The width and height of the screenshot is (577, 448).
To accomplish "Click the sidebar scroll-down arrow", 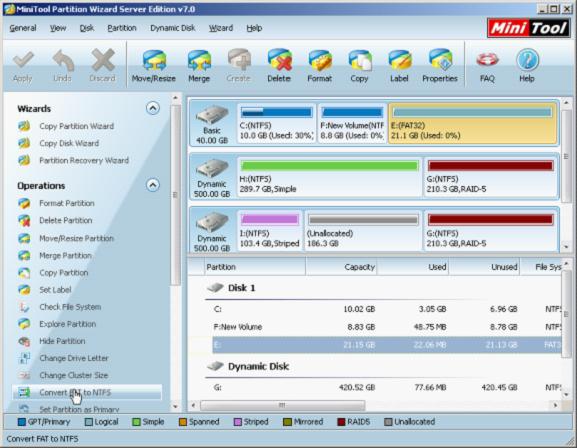I will [x=176, y=406].
